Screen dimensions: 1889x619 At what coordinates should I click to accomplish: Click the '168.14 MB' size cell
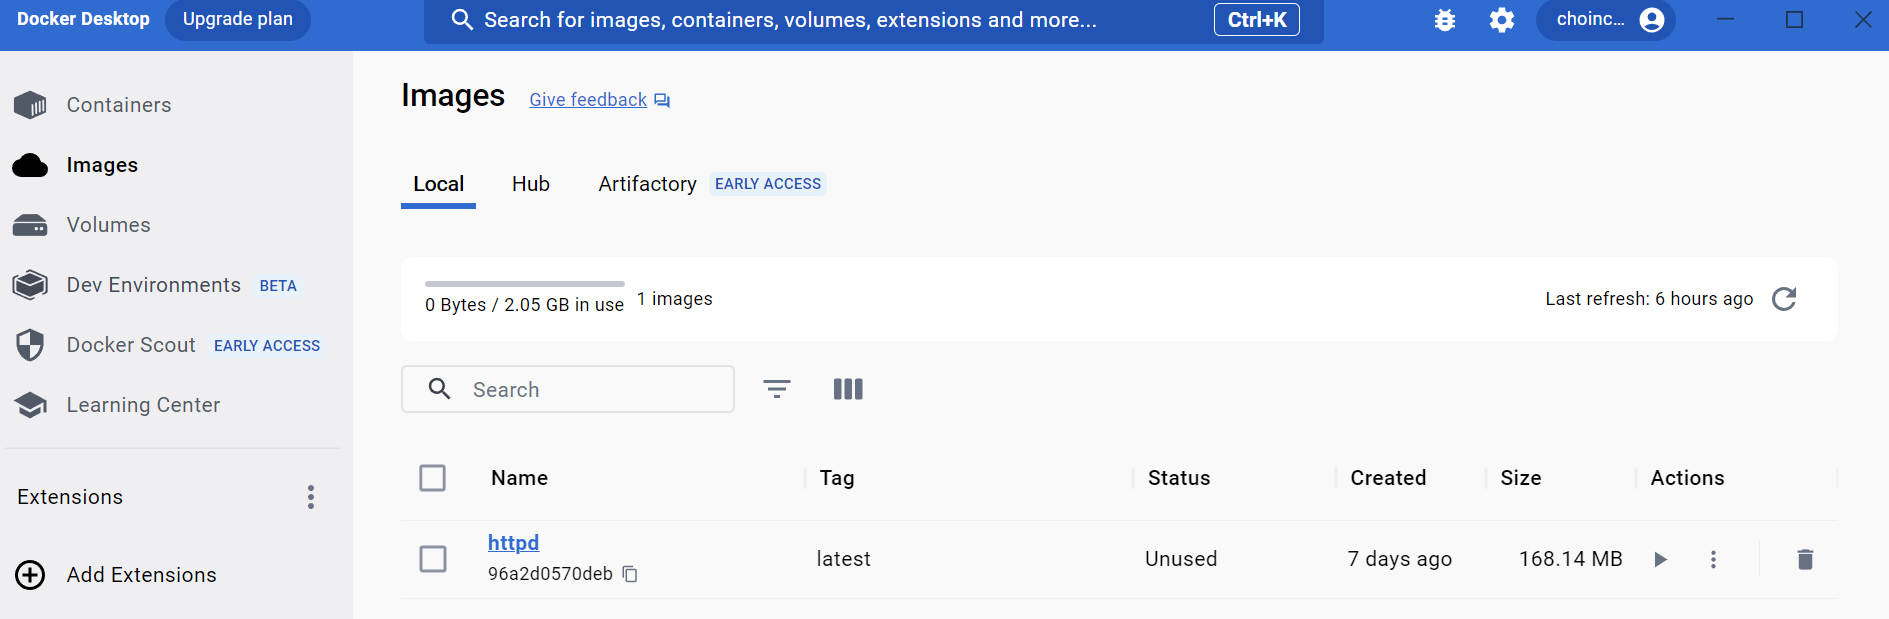[1571, 559]
